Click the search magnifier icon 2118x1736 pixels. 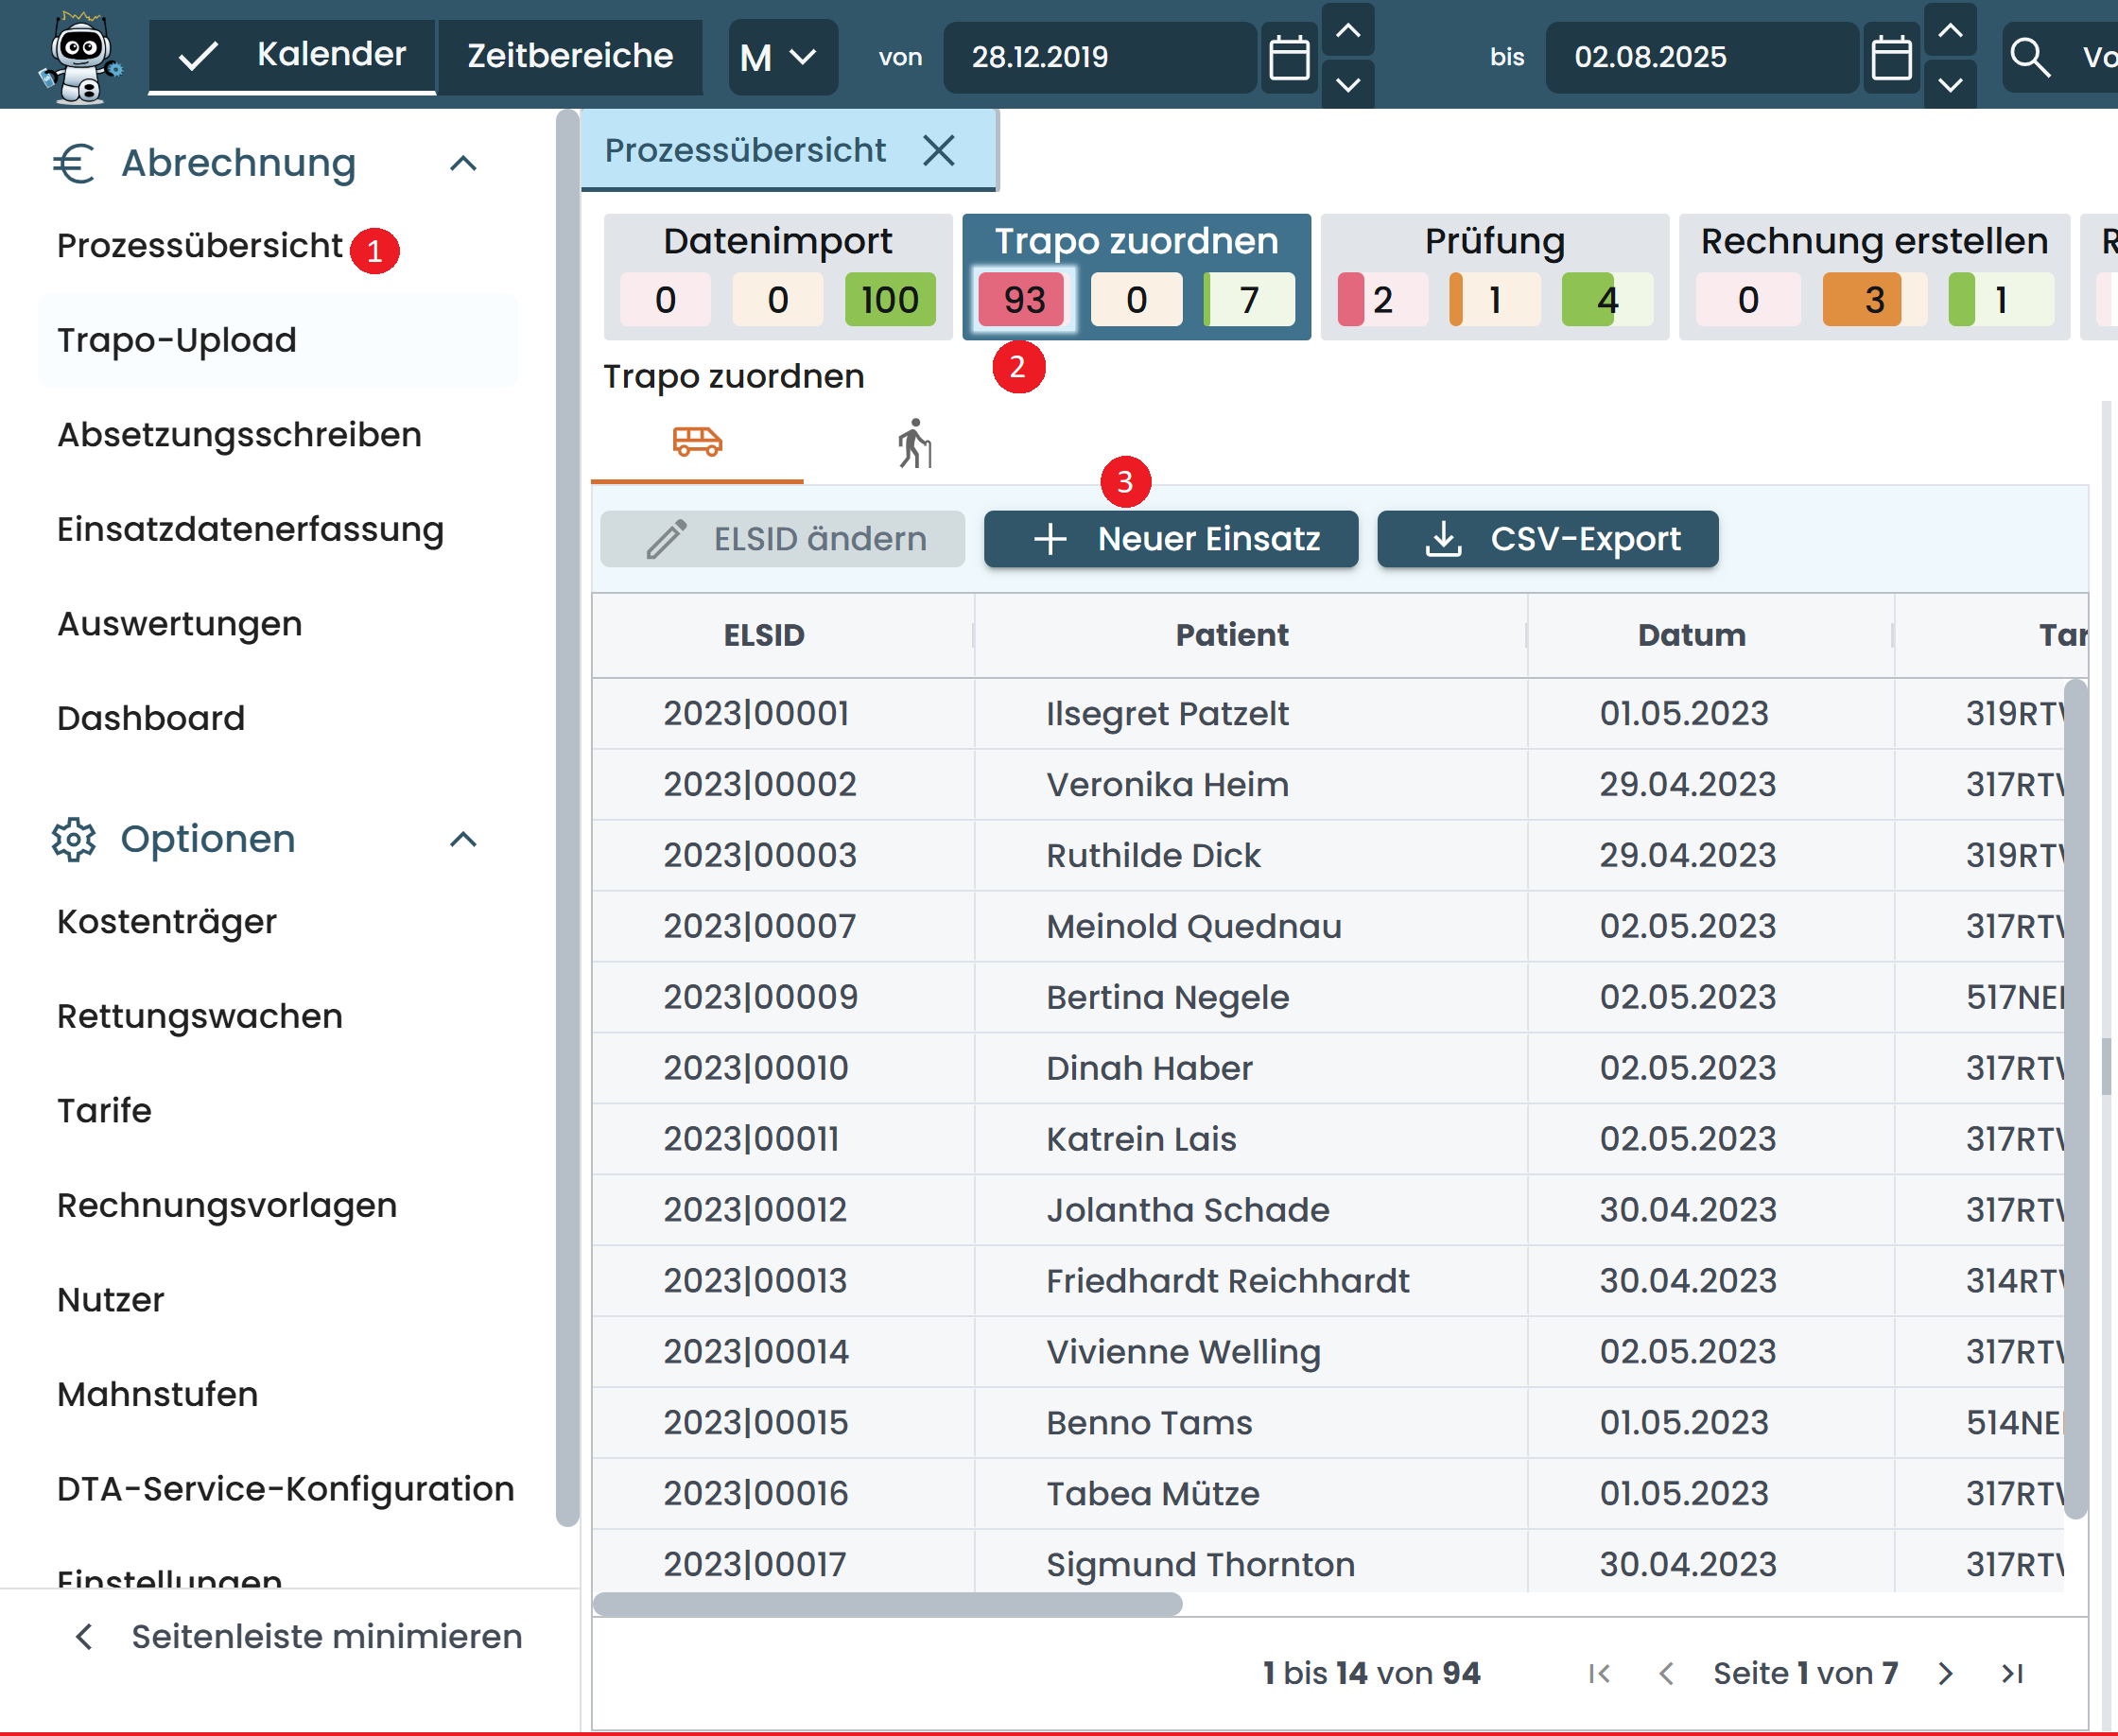click(2030, 57)
